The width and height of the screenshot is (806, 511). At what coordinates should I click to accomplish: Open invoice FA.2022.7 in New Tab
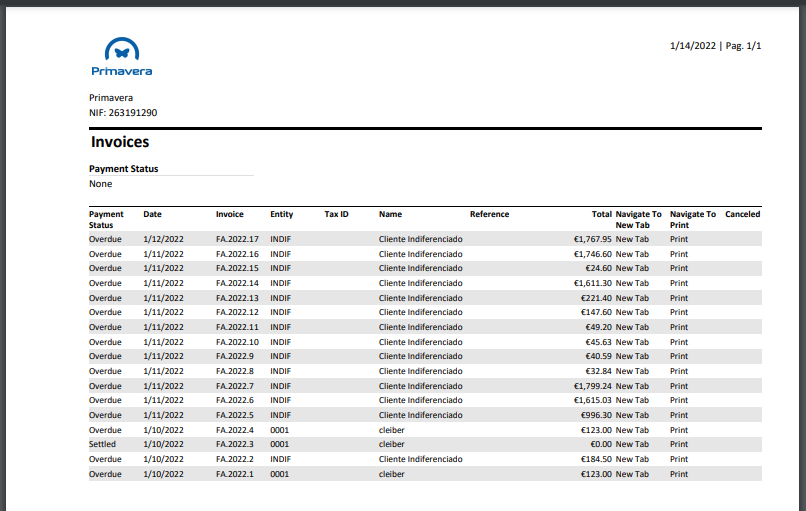(x=632, y=386)
